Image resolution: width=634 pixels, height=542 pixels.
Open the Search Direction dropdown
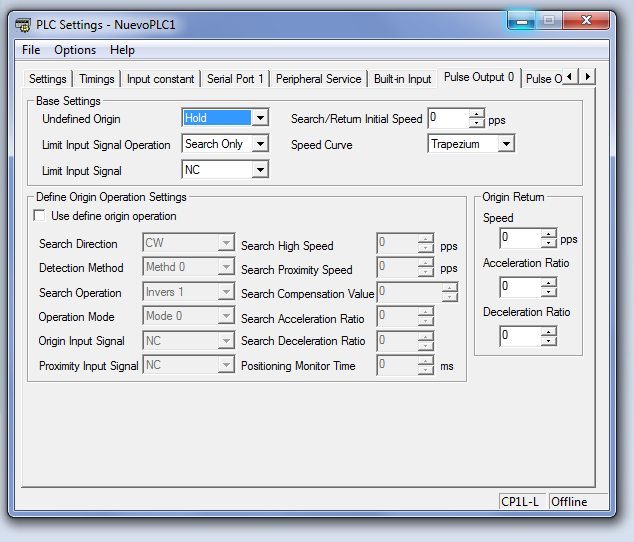click(226, 243)
